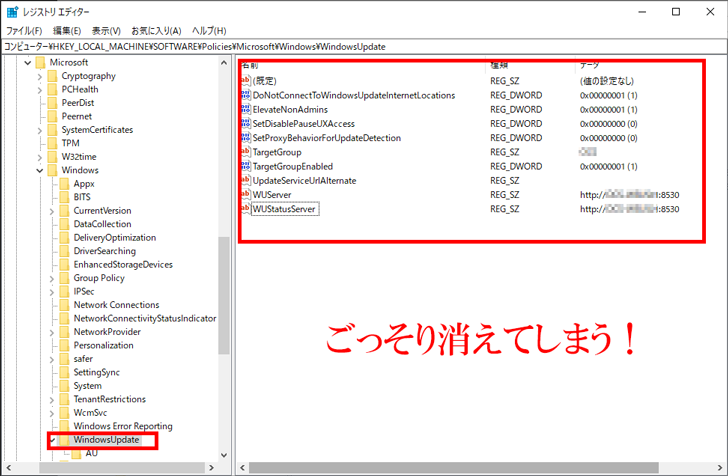This screenshot has width=728, height=476.
Task: Click the TargetGroupEnabled DWORD icon
Action: (x=246, y=166)
